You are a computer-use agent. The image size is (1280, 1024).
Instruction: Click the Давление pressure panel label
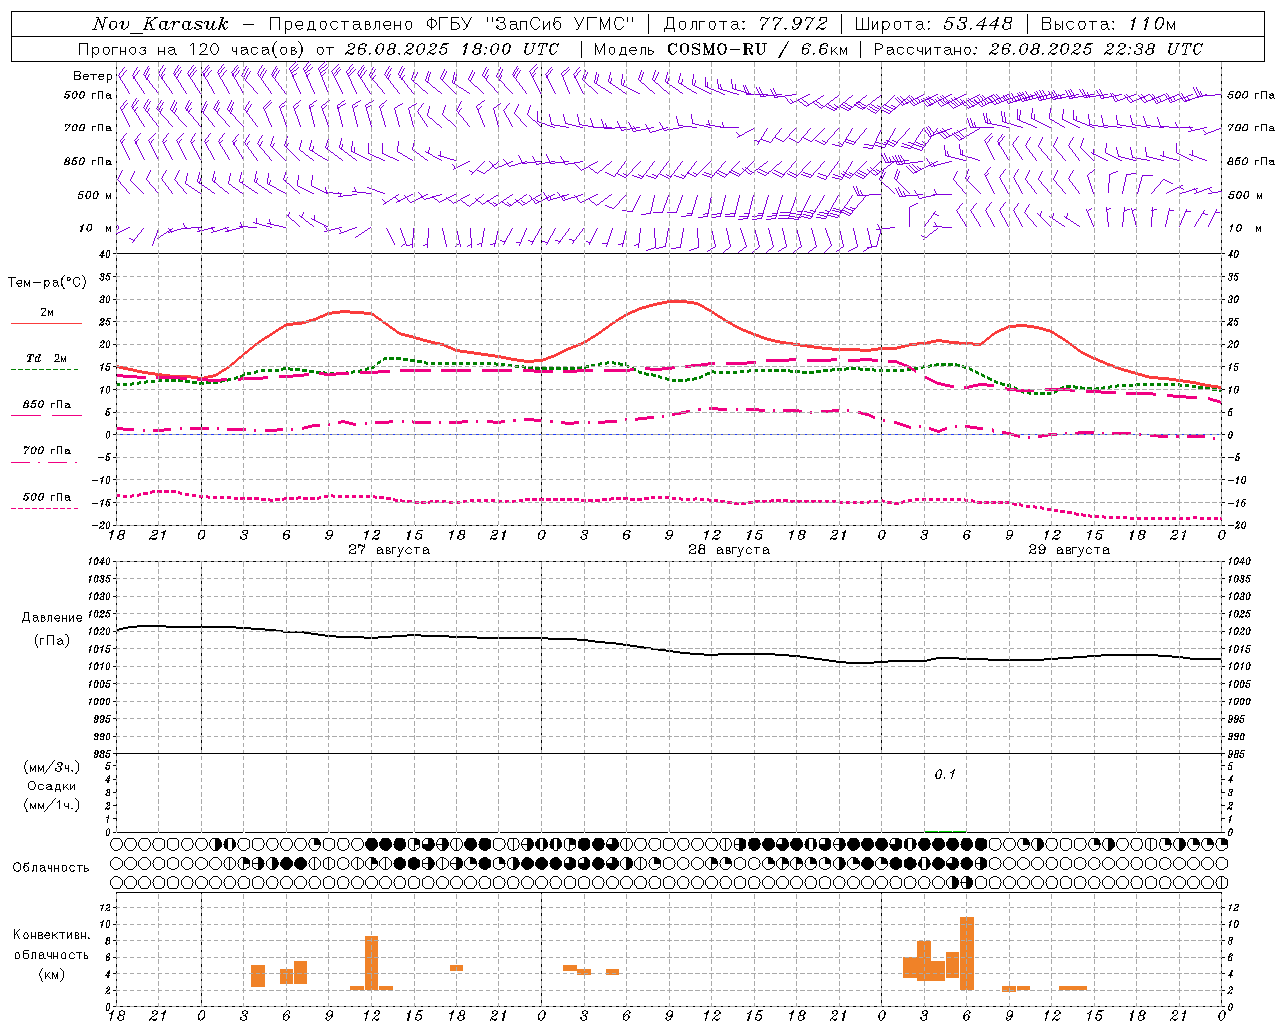(52, 618)
